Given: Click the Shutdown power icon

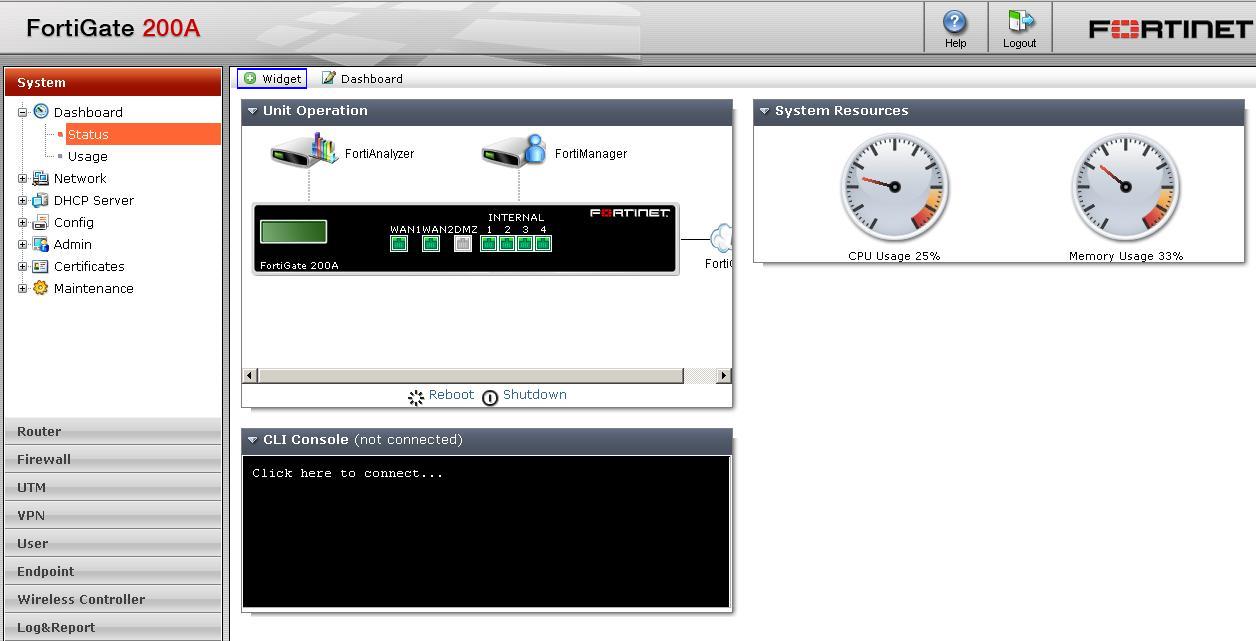Looking at the screenshot, I should (x=490, y=397).
